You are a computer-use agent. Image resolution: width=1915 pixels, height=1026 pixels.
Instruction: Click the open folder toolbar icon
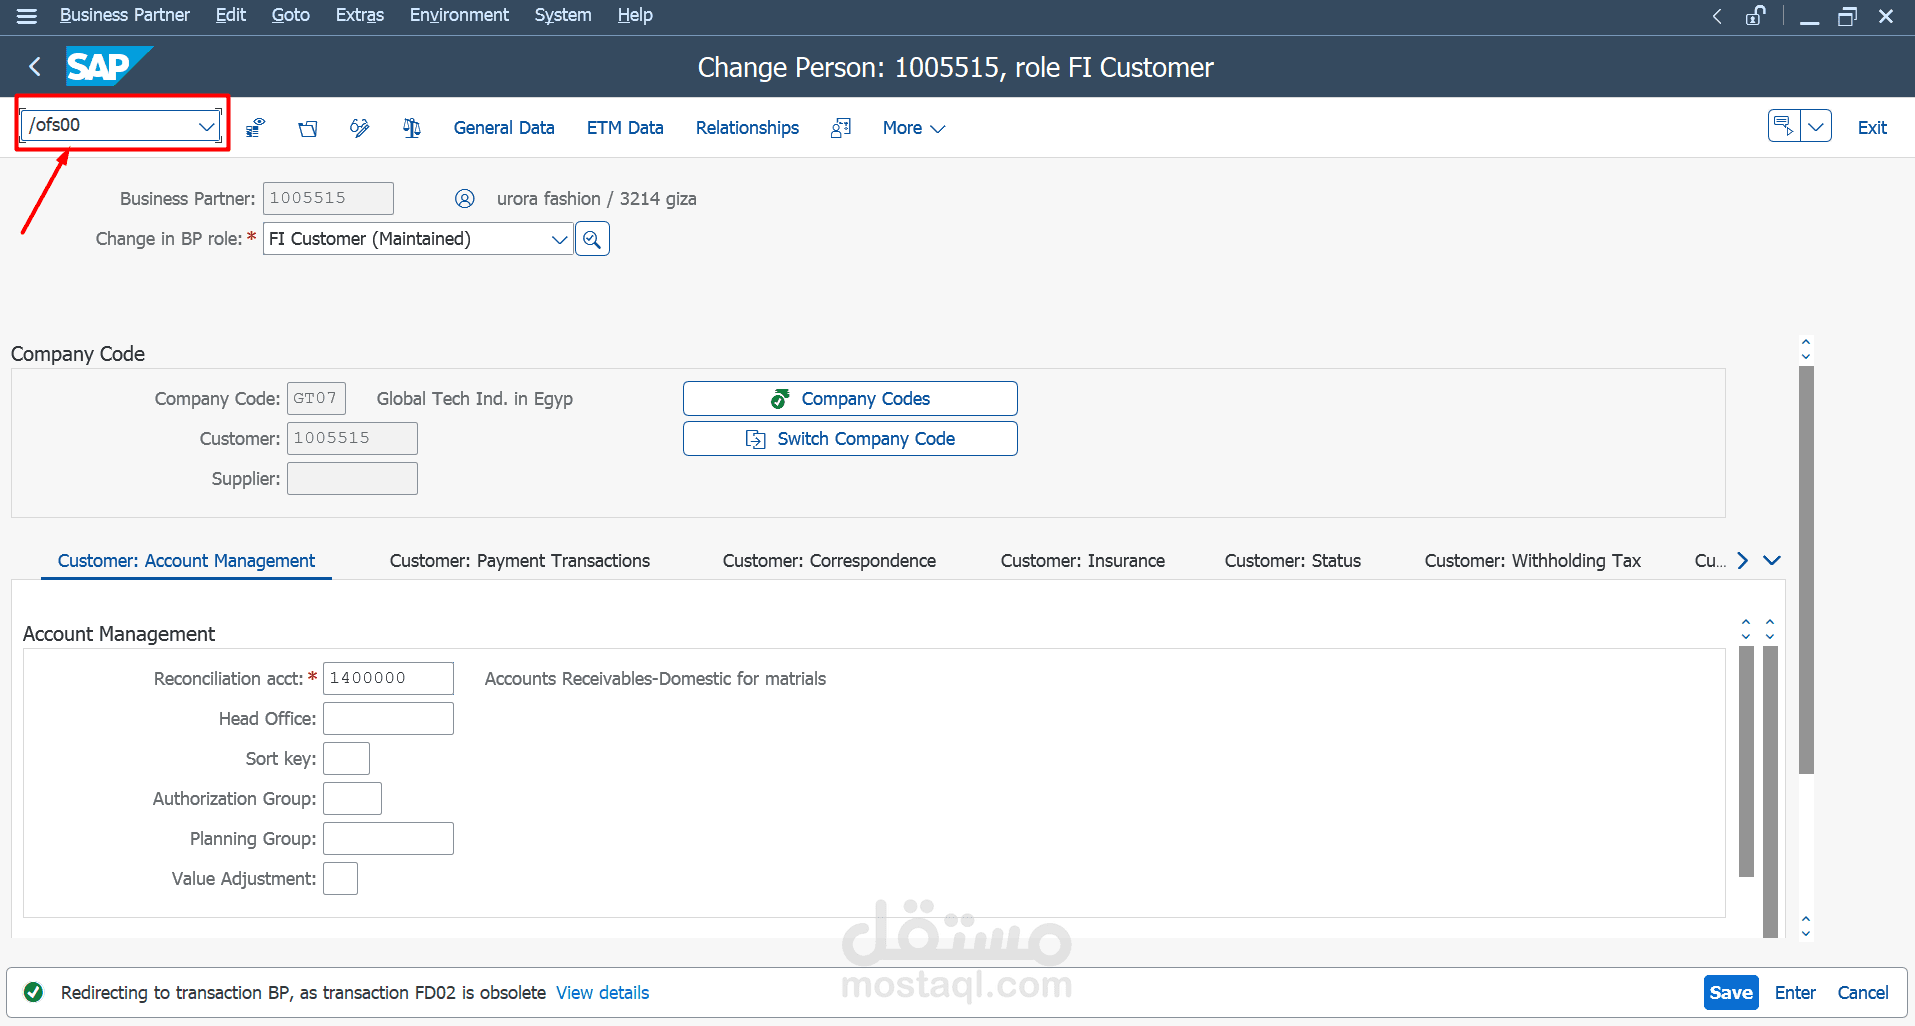308,128
